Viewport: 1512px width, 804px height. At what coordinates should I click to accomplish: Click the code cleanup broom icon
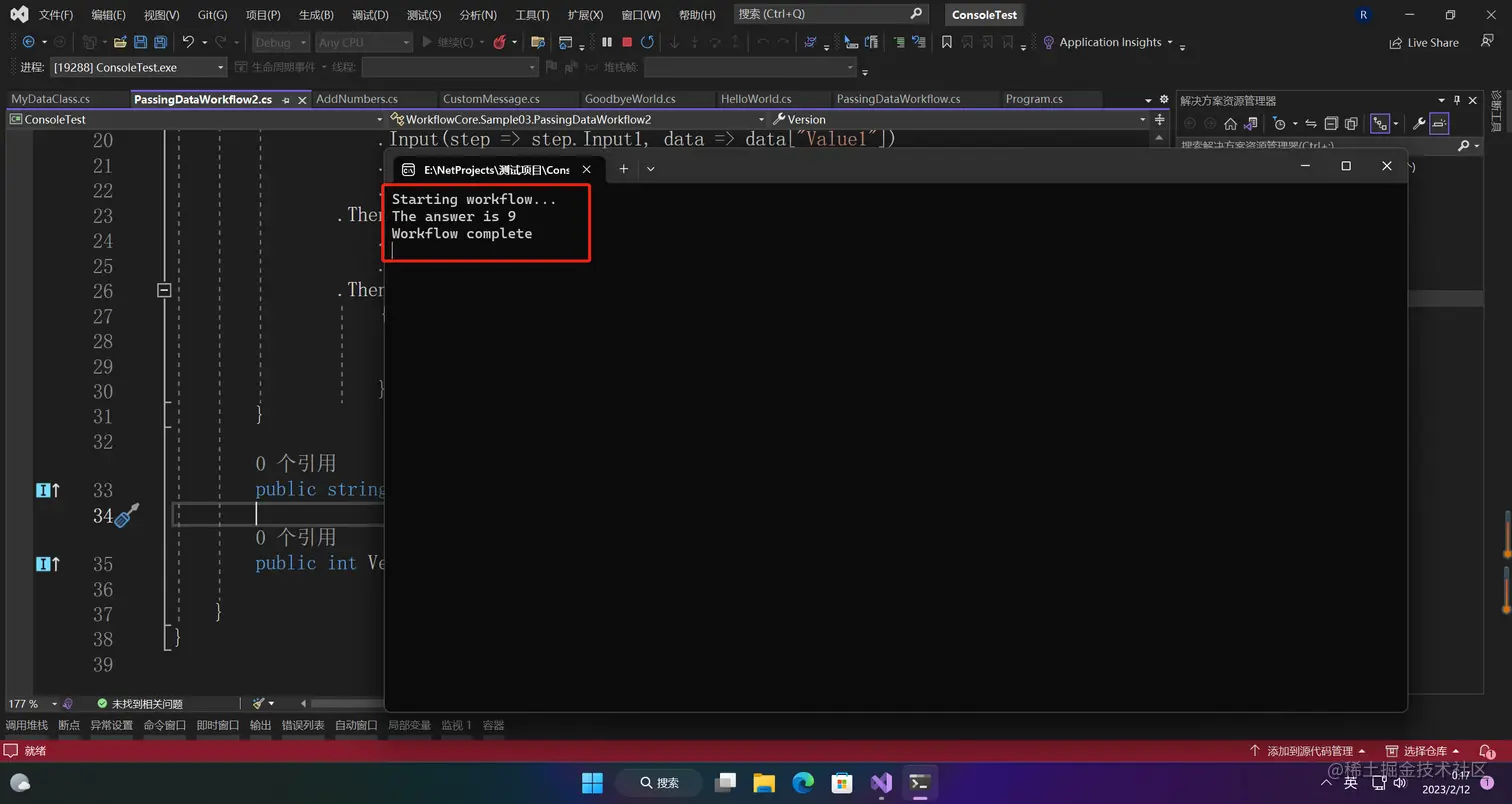(x=258, y=703)
